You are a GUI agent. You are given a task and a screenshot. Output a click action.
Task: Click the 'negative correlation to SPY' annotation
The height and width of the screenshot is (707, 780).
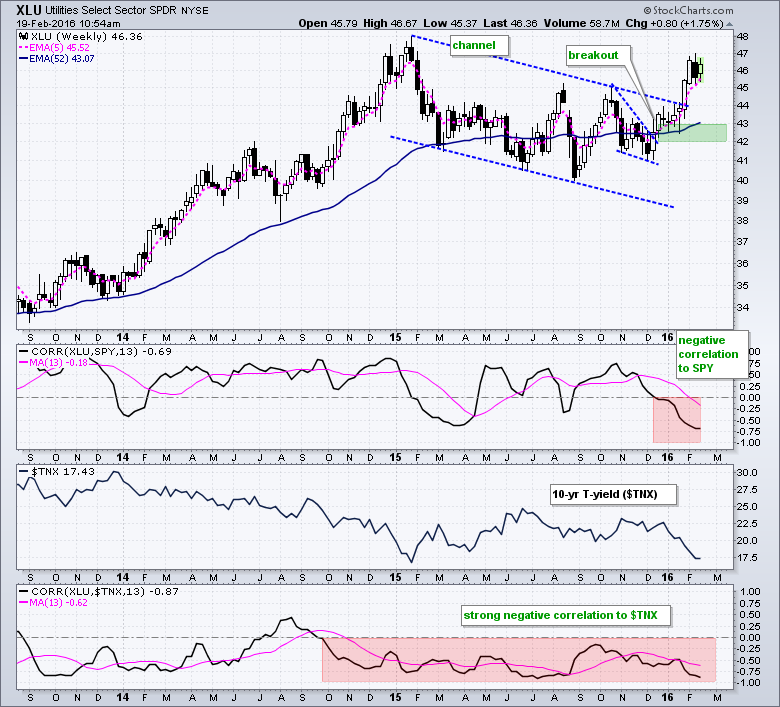(711, 354)
